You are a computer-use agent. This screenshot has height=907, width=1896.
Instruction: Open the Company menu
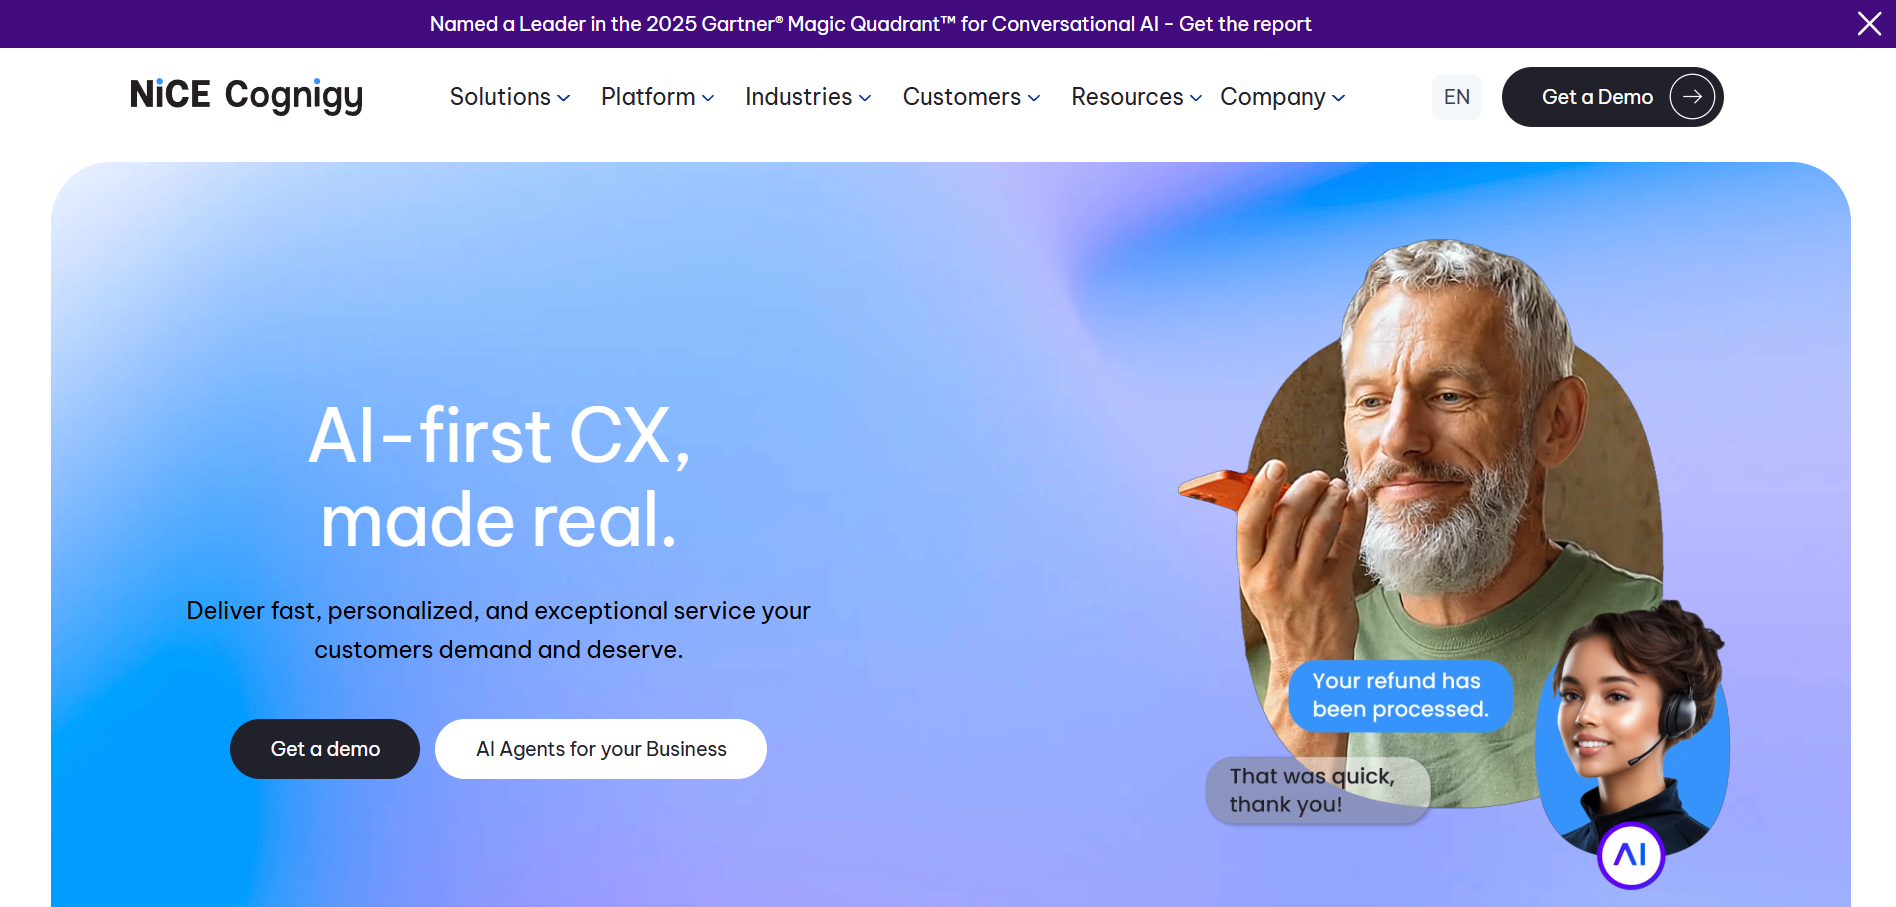[1282, 97]
